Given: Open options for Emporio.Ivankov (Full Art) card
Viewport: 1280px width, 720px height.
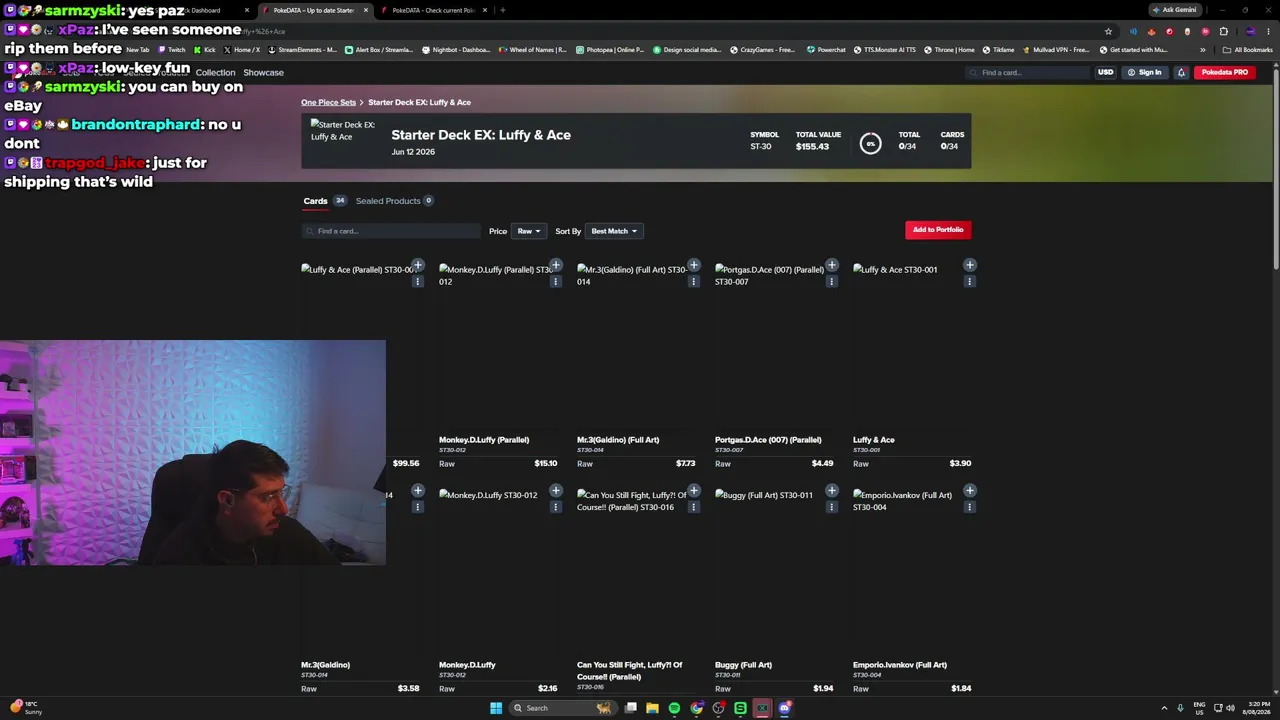Looking at the screenshot, I should click(970, 507).
